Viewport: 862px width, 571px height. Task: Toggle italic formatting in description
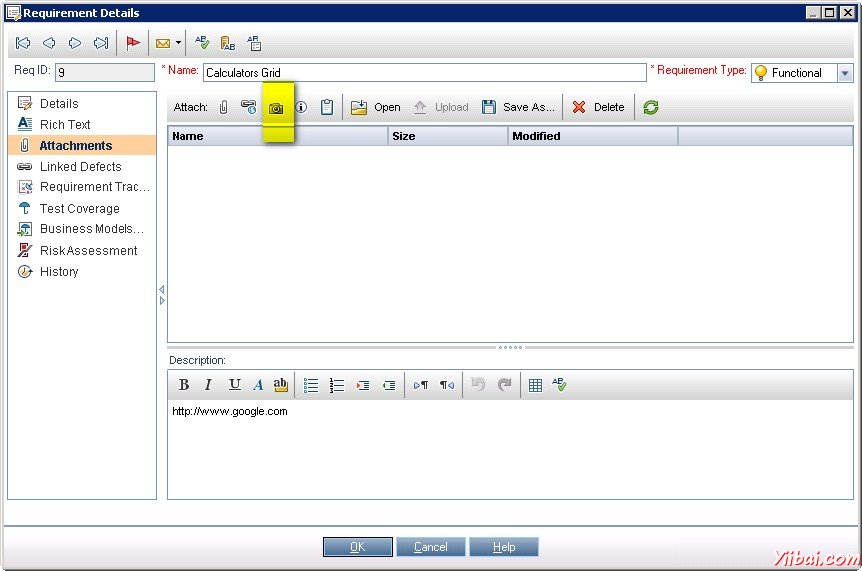[208, 385]
